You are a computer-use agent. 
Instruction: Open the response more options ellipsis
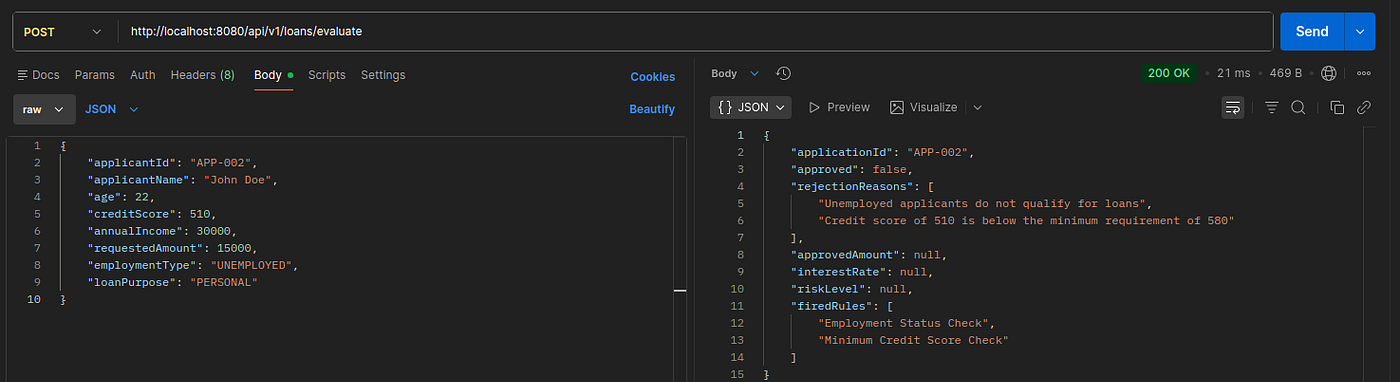pos(1364,73)
